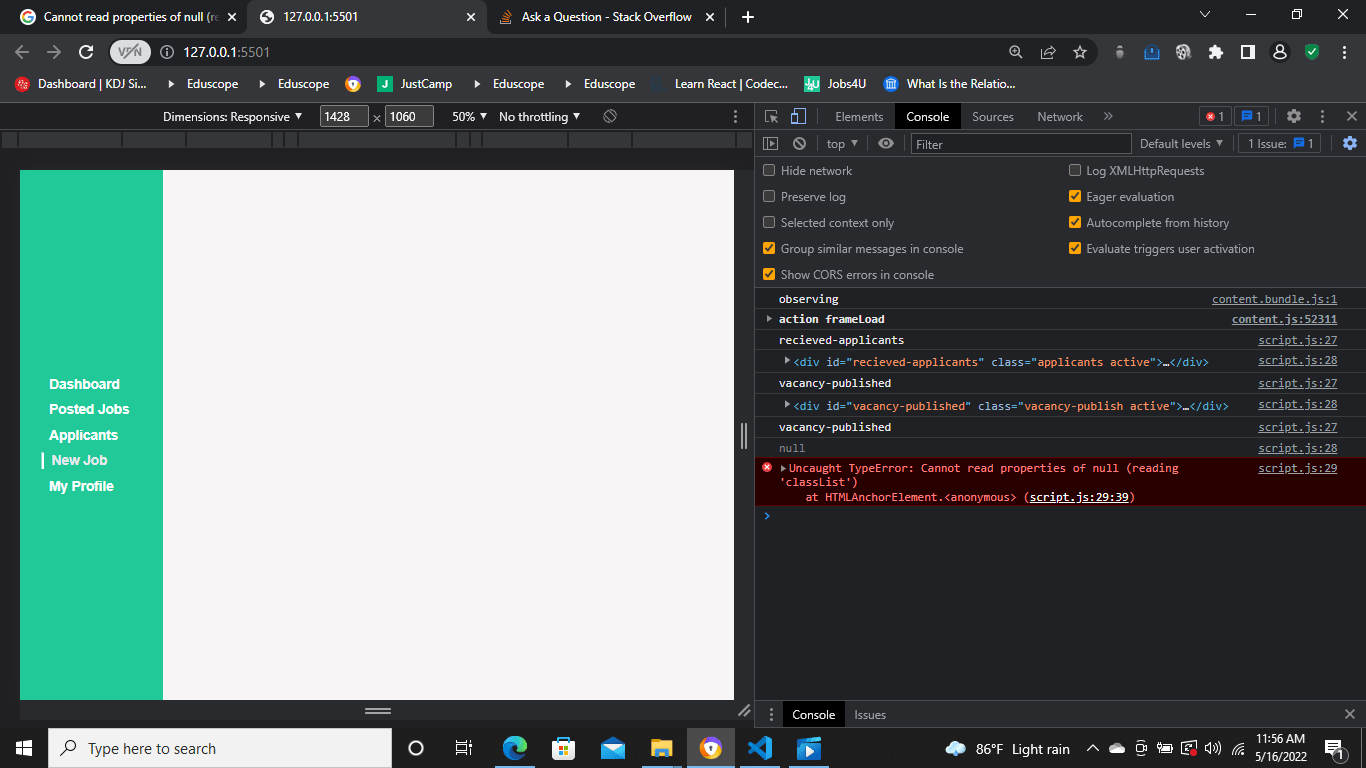
Task: Open a new browser tab
Action: (x=748, y=17)
